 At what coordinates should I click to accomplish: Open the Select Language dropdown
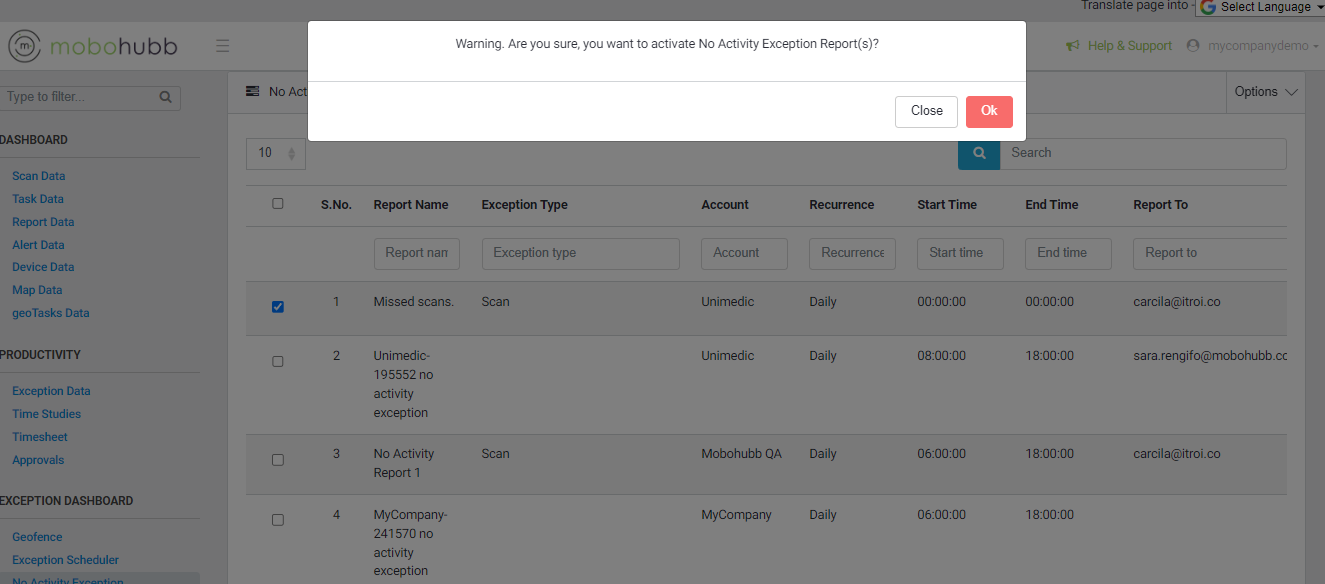[x=1265, y=7]
